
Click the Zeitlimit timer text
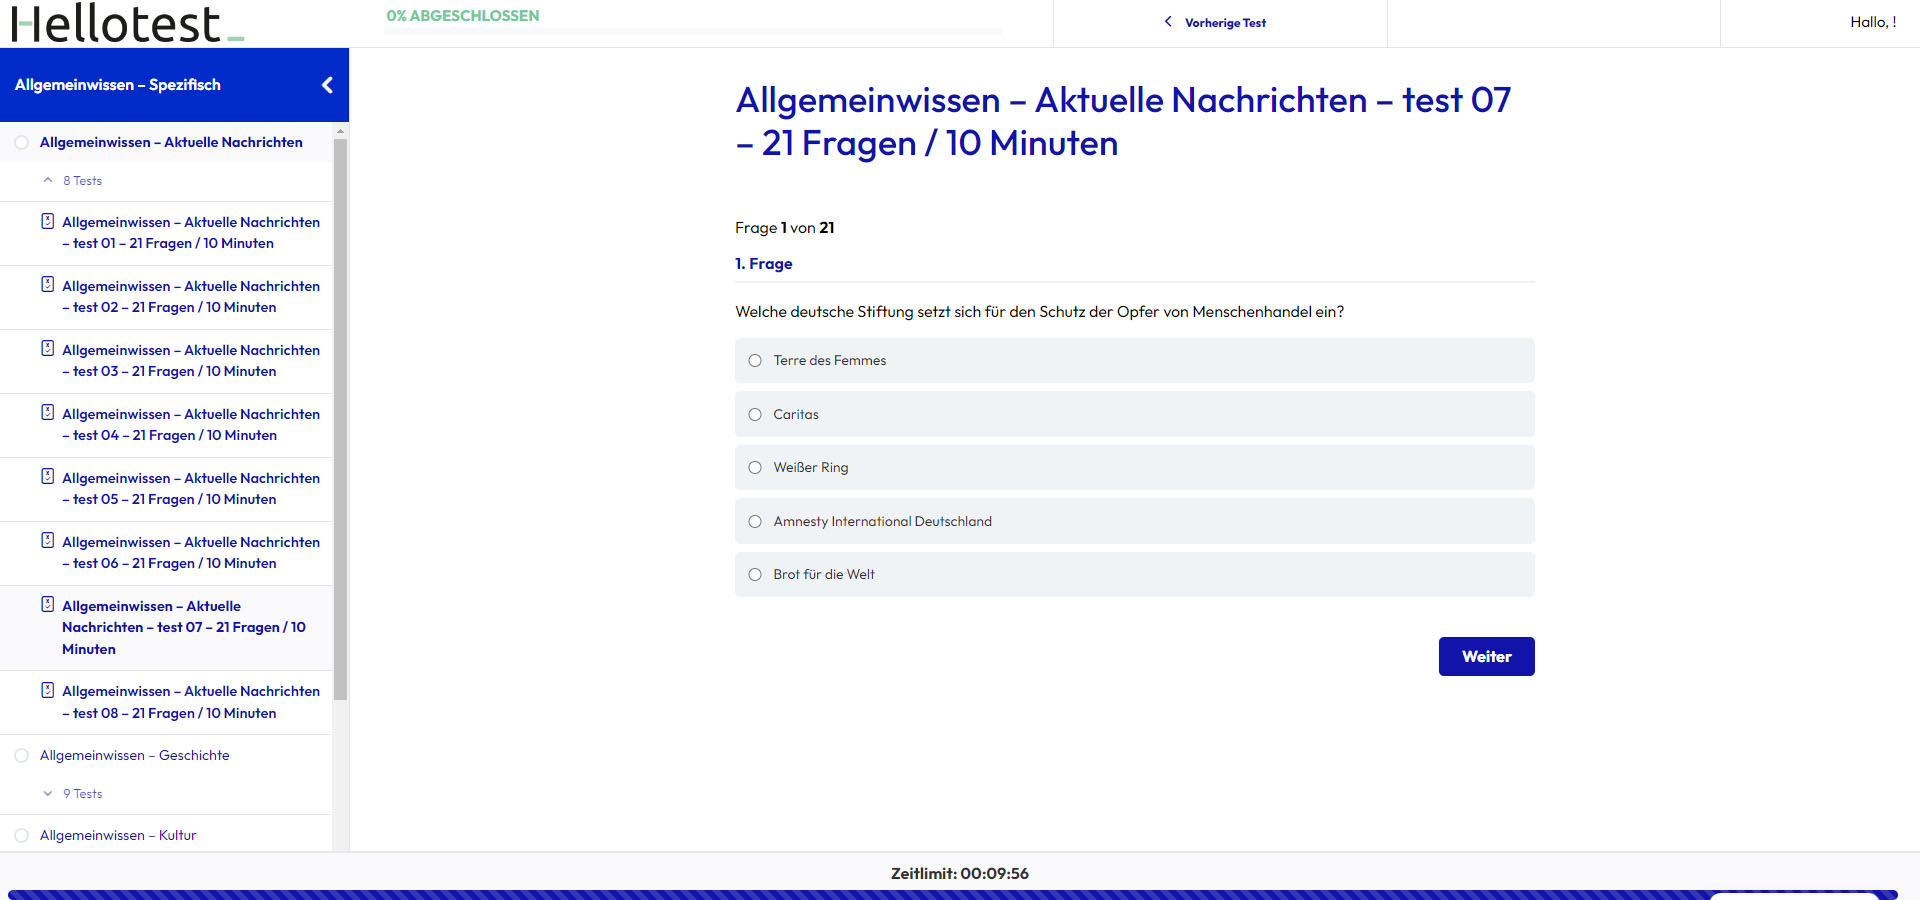960,874
